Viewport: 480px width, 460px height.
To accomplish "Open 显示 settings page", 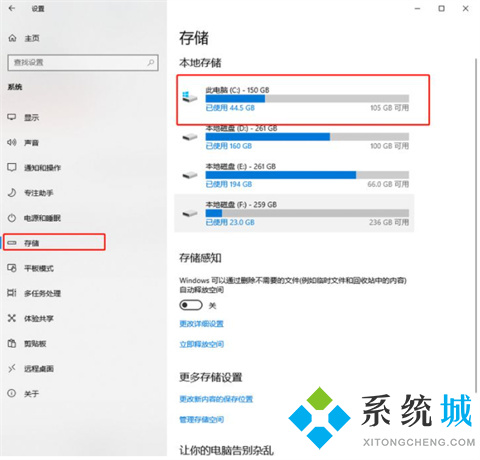I will 32,117.
